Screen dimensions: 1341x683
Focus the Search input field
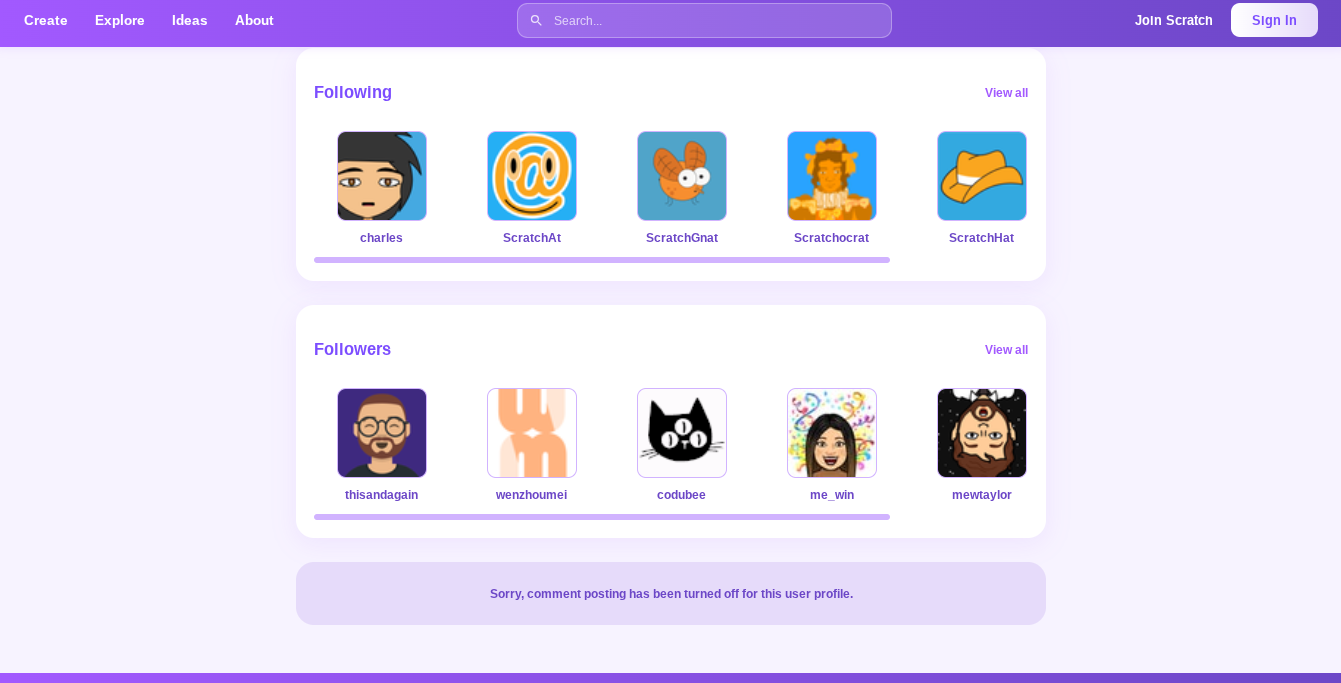pyautogui.click(x=704, y=20)
